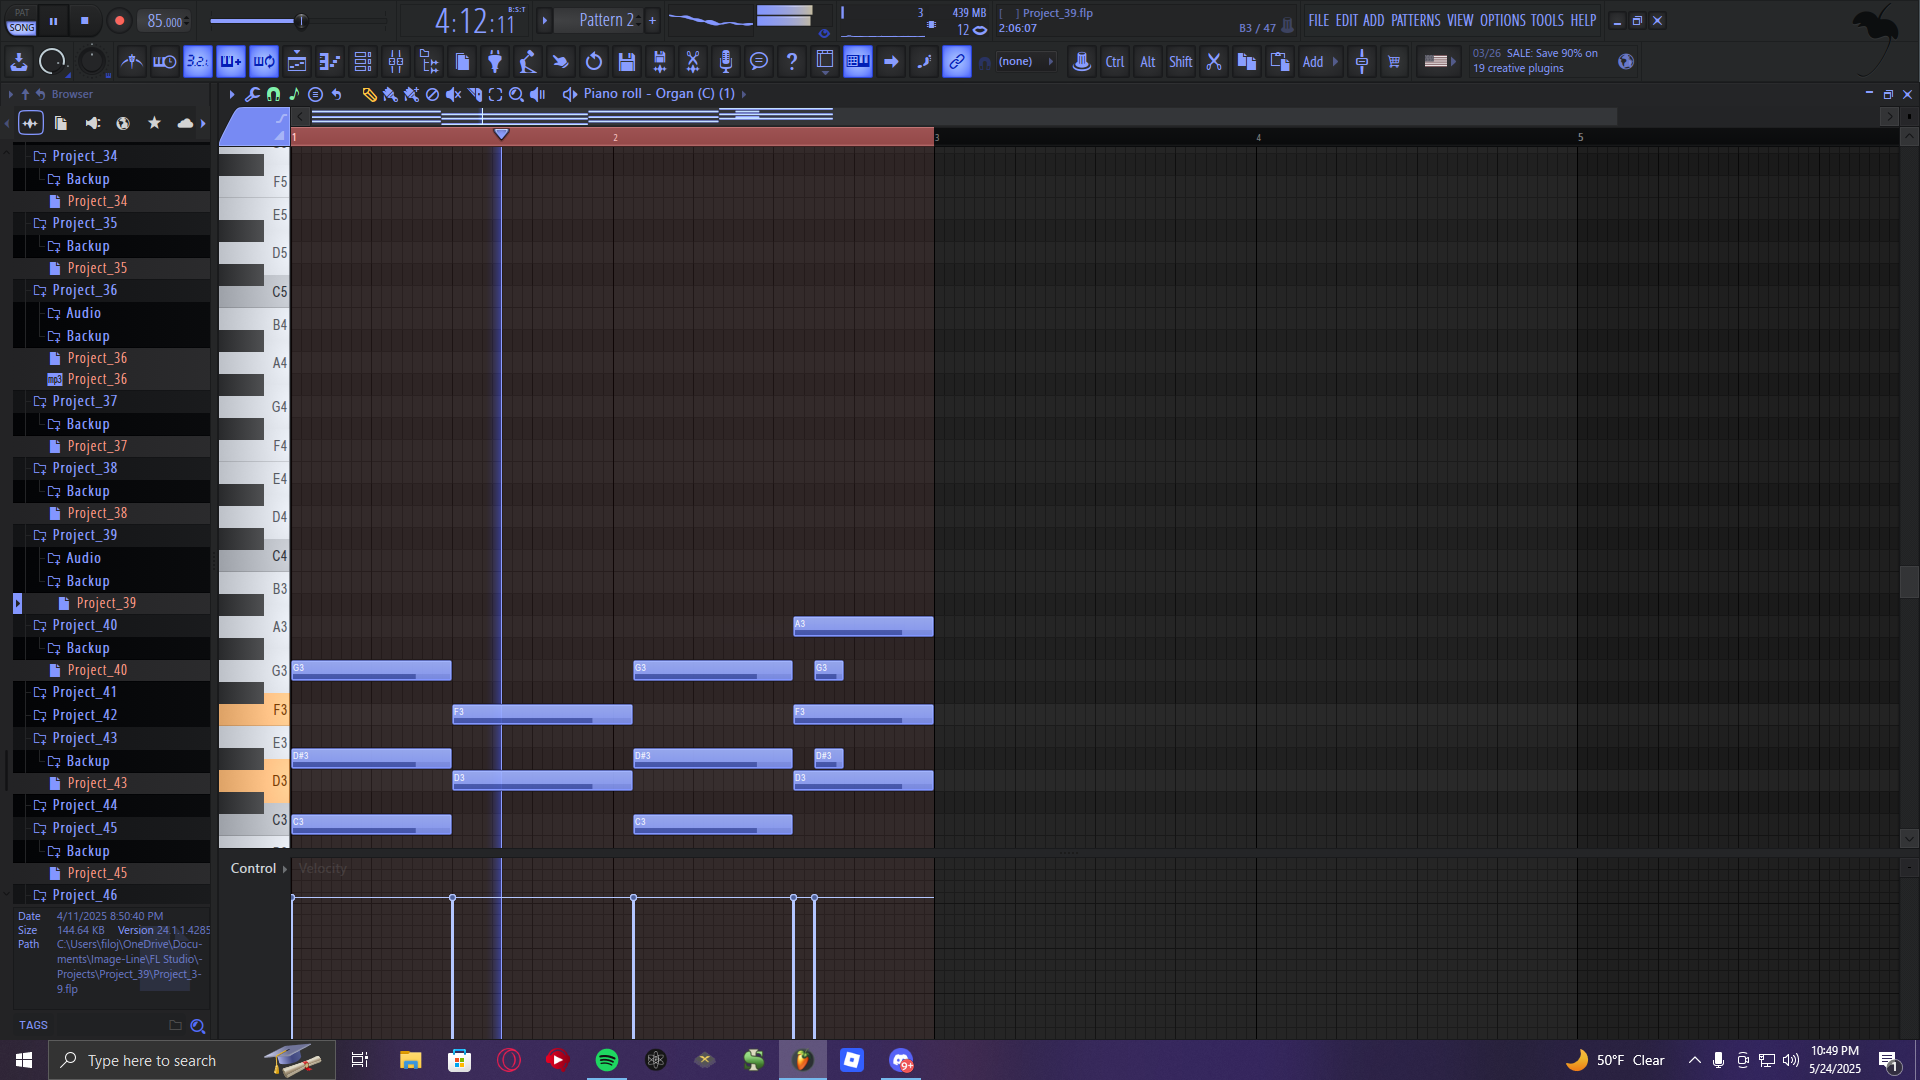Toggle the countdown before recording button

tap(198, 62)
